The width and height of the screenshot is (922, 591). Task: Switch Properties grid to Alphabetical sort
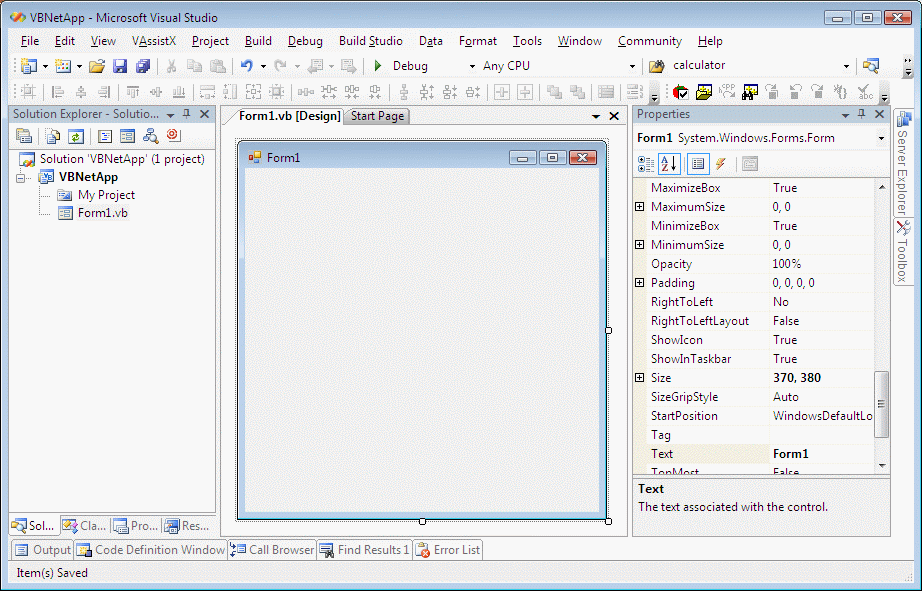669,164
